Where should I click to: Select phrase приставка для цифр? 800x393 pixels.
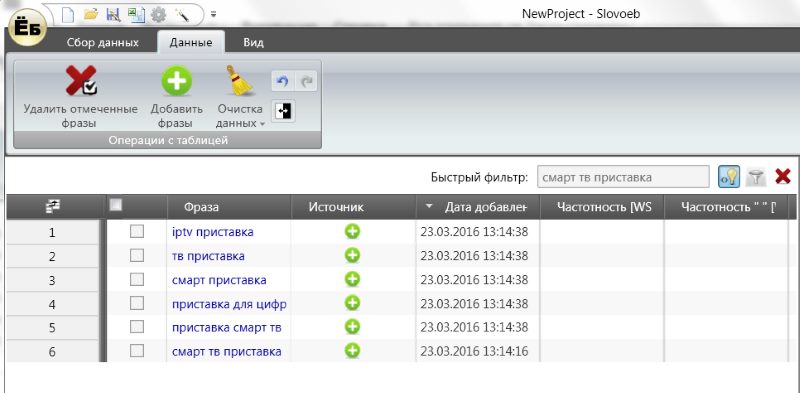coord(229,304)
